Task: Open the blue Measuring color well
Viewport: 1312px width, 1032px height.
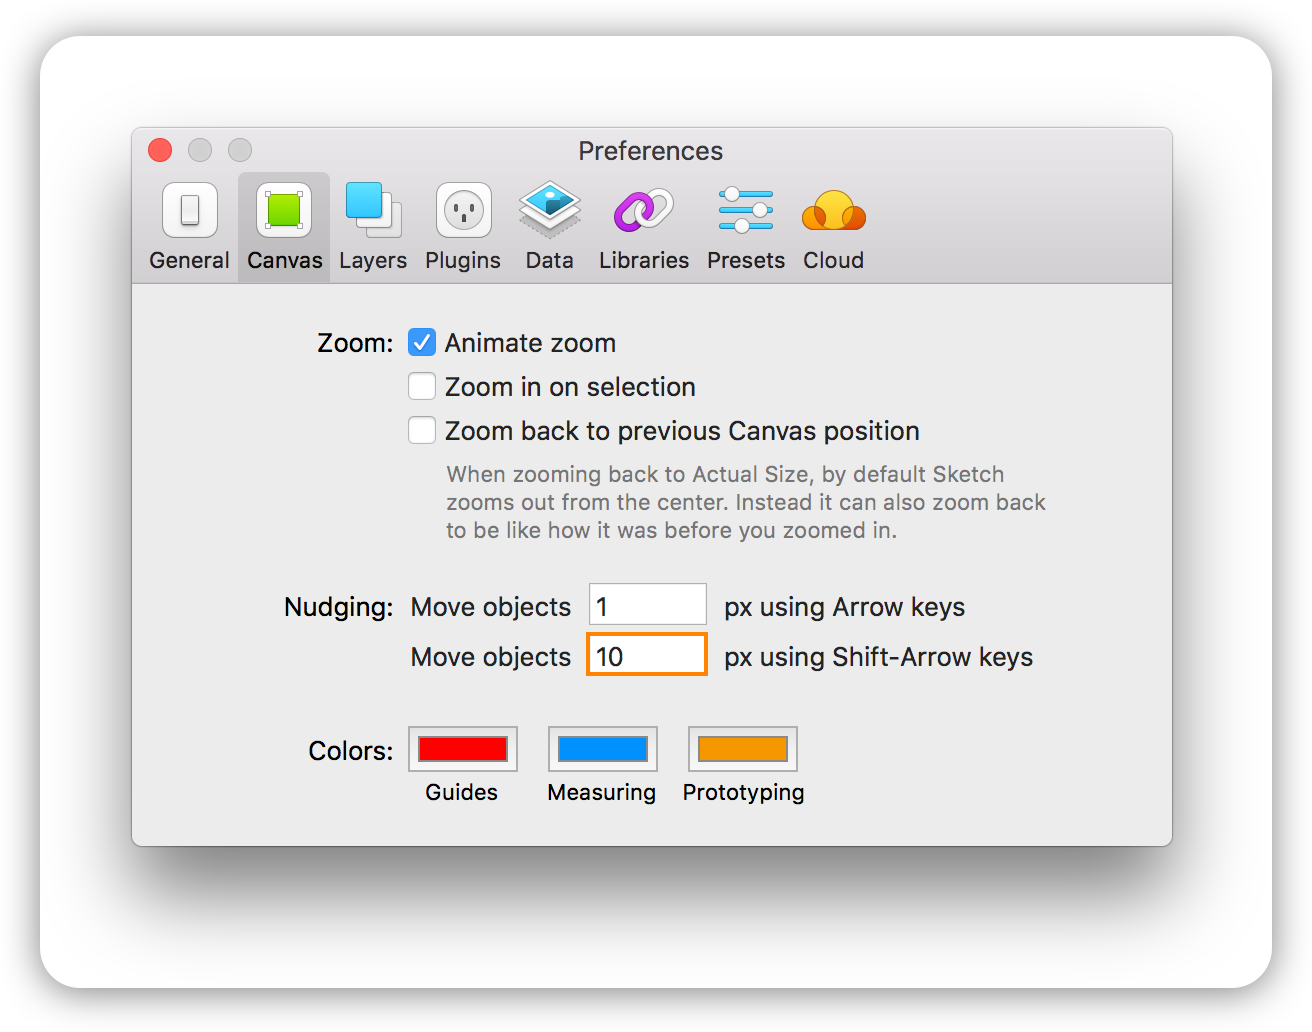Action: (603, 749)
